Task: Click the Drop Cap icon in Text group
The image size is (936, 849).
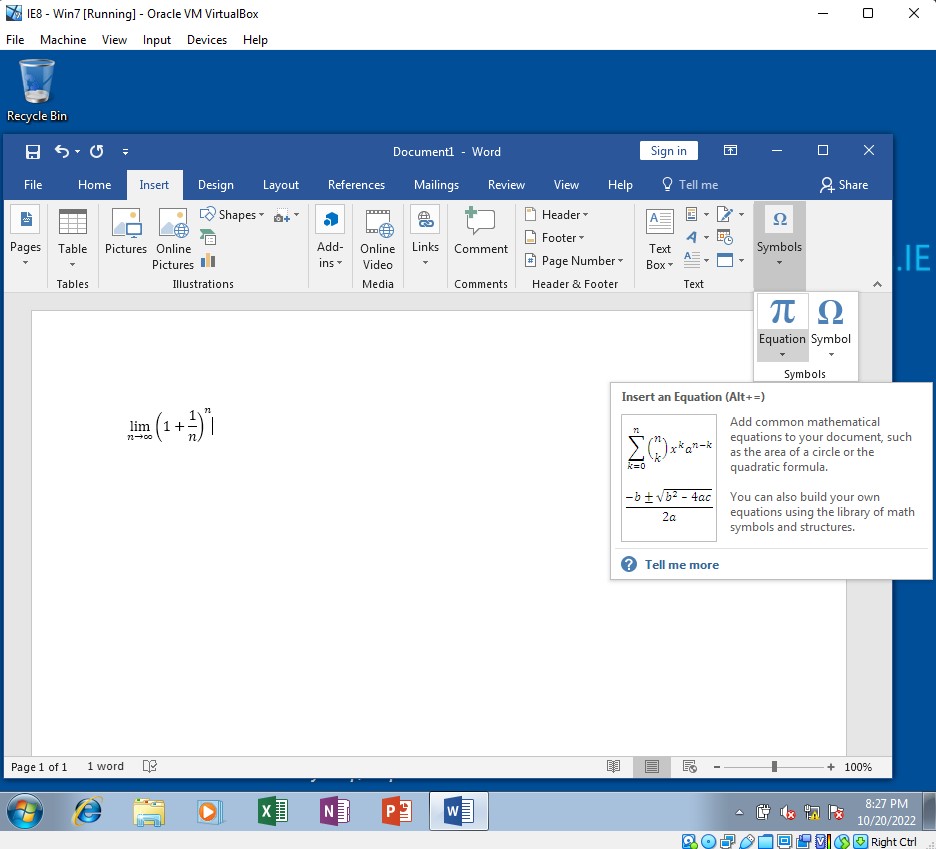Action: click(x=697, y=260)
